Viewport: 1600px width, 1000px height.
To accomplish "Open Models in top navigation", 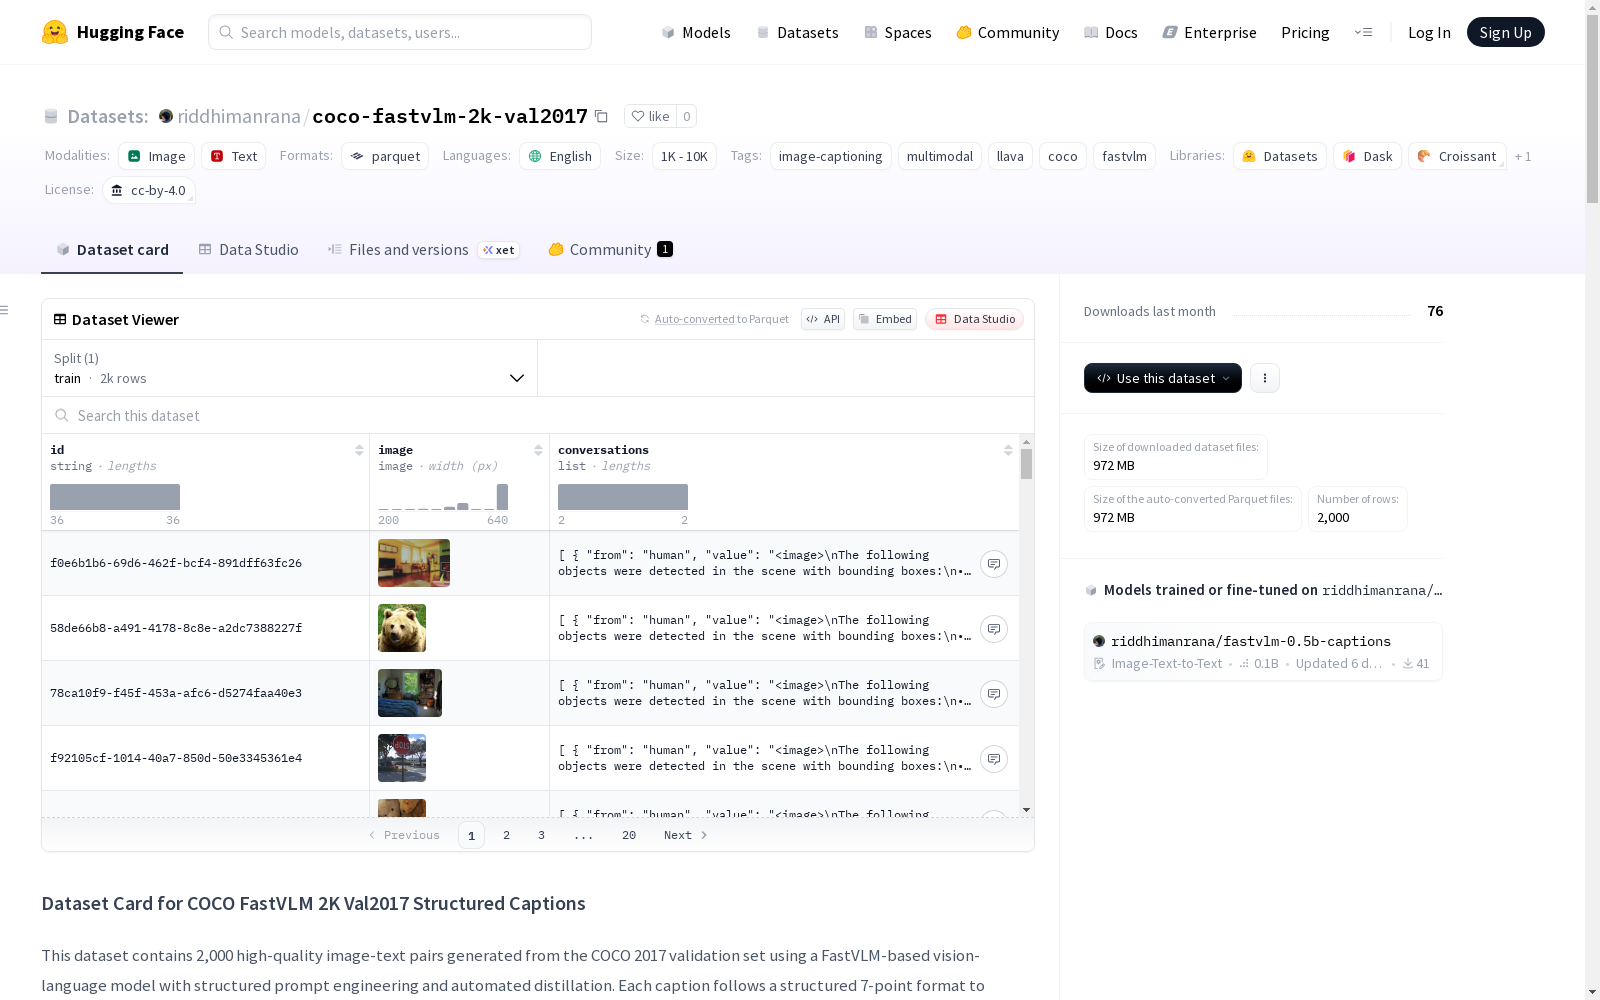I will click(x=696, y=32).
